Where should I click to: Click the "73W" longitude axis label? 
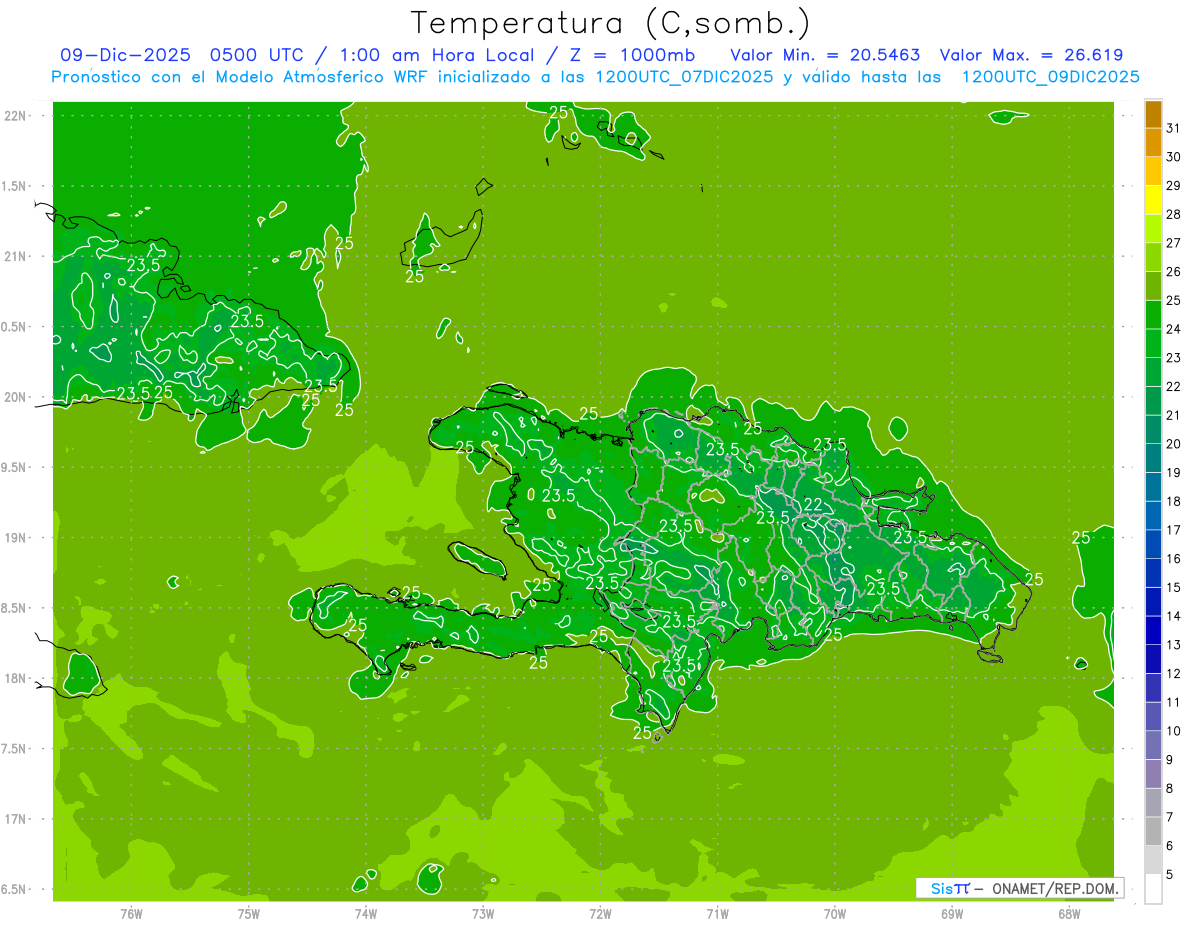coord(483,914)
